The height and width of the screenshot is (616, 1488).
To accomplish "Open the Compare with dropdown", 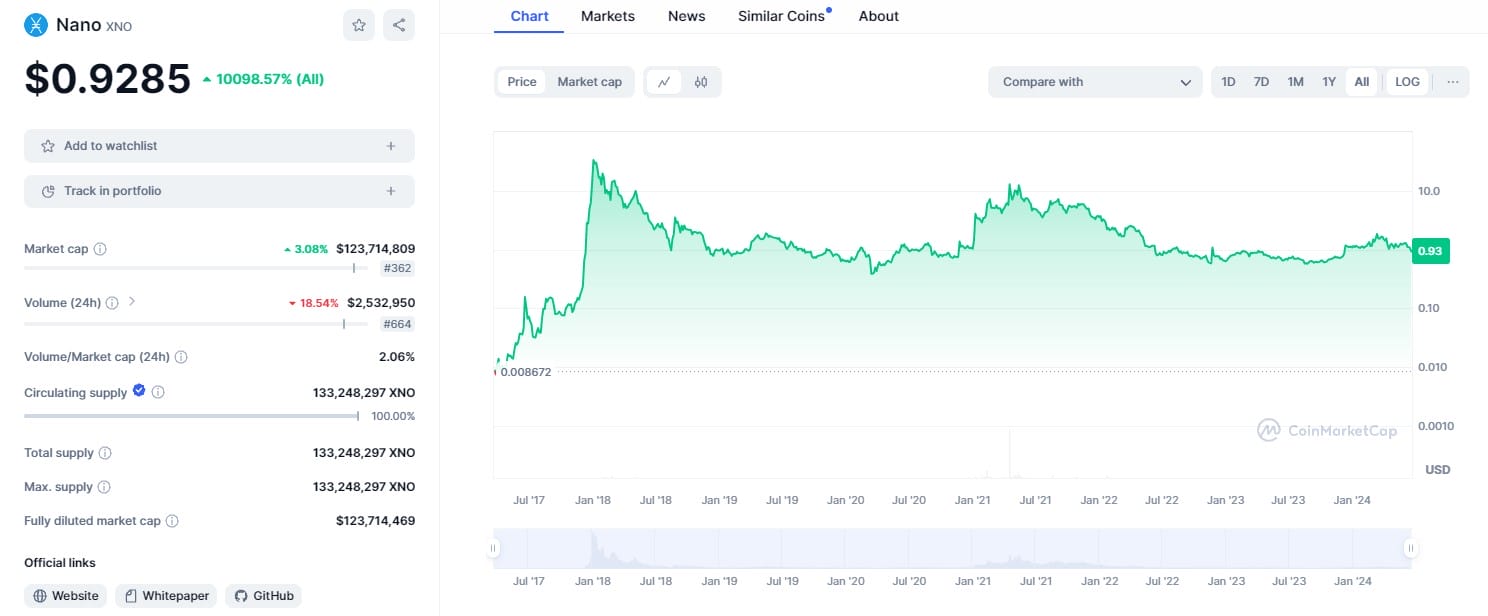I will pyautogui.click(x=1095, y=82).
